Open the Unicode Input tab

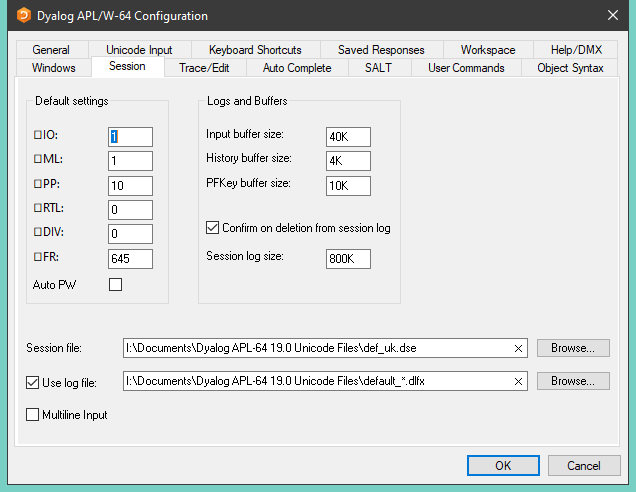pyautogui.click(x=139, y=50)
